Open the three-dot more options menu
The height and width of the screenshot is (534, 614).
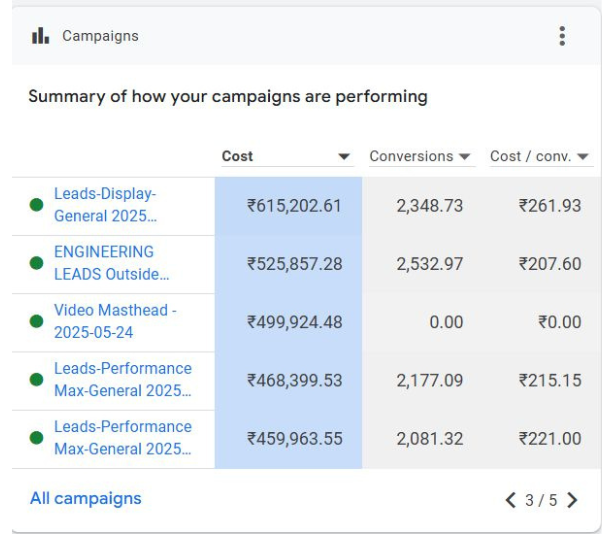(x=562, y=36)
